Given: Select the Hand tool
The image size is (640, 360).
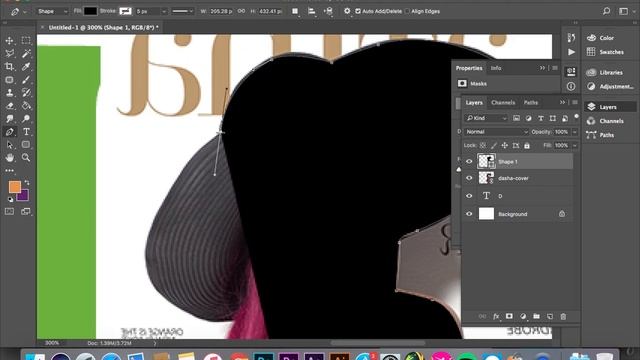Looking at the screenshot, I should pos(9,158).
